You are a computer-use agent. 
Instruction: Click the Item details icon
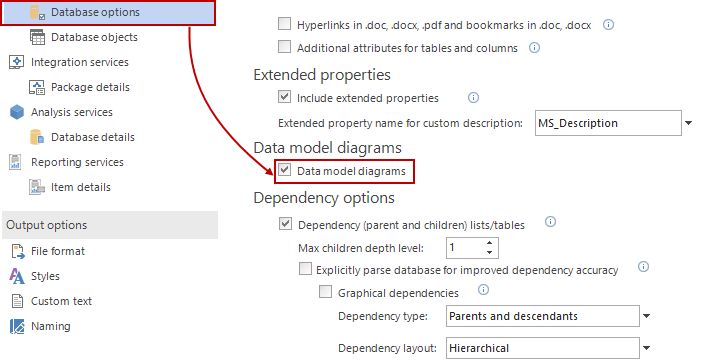point(37,187)
